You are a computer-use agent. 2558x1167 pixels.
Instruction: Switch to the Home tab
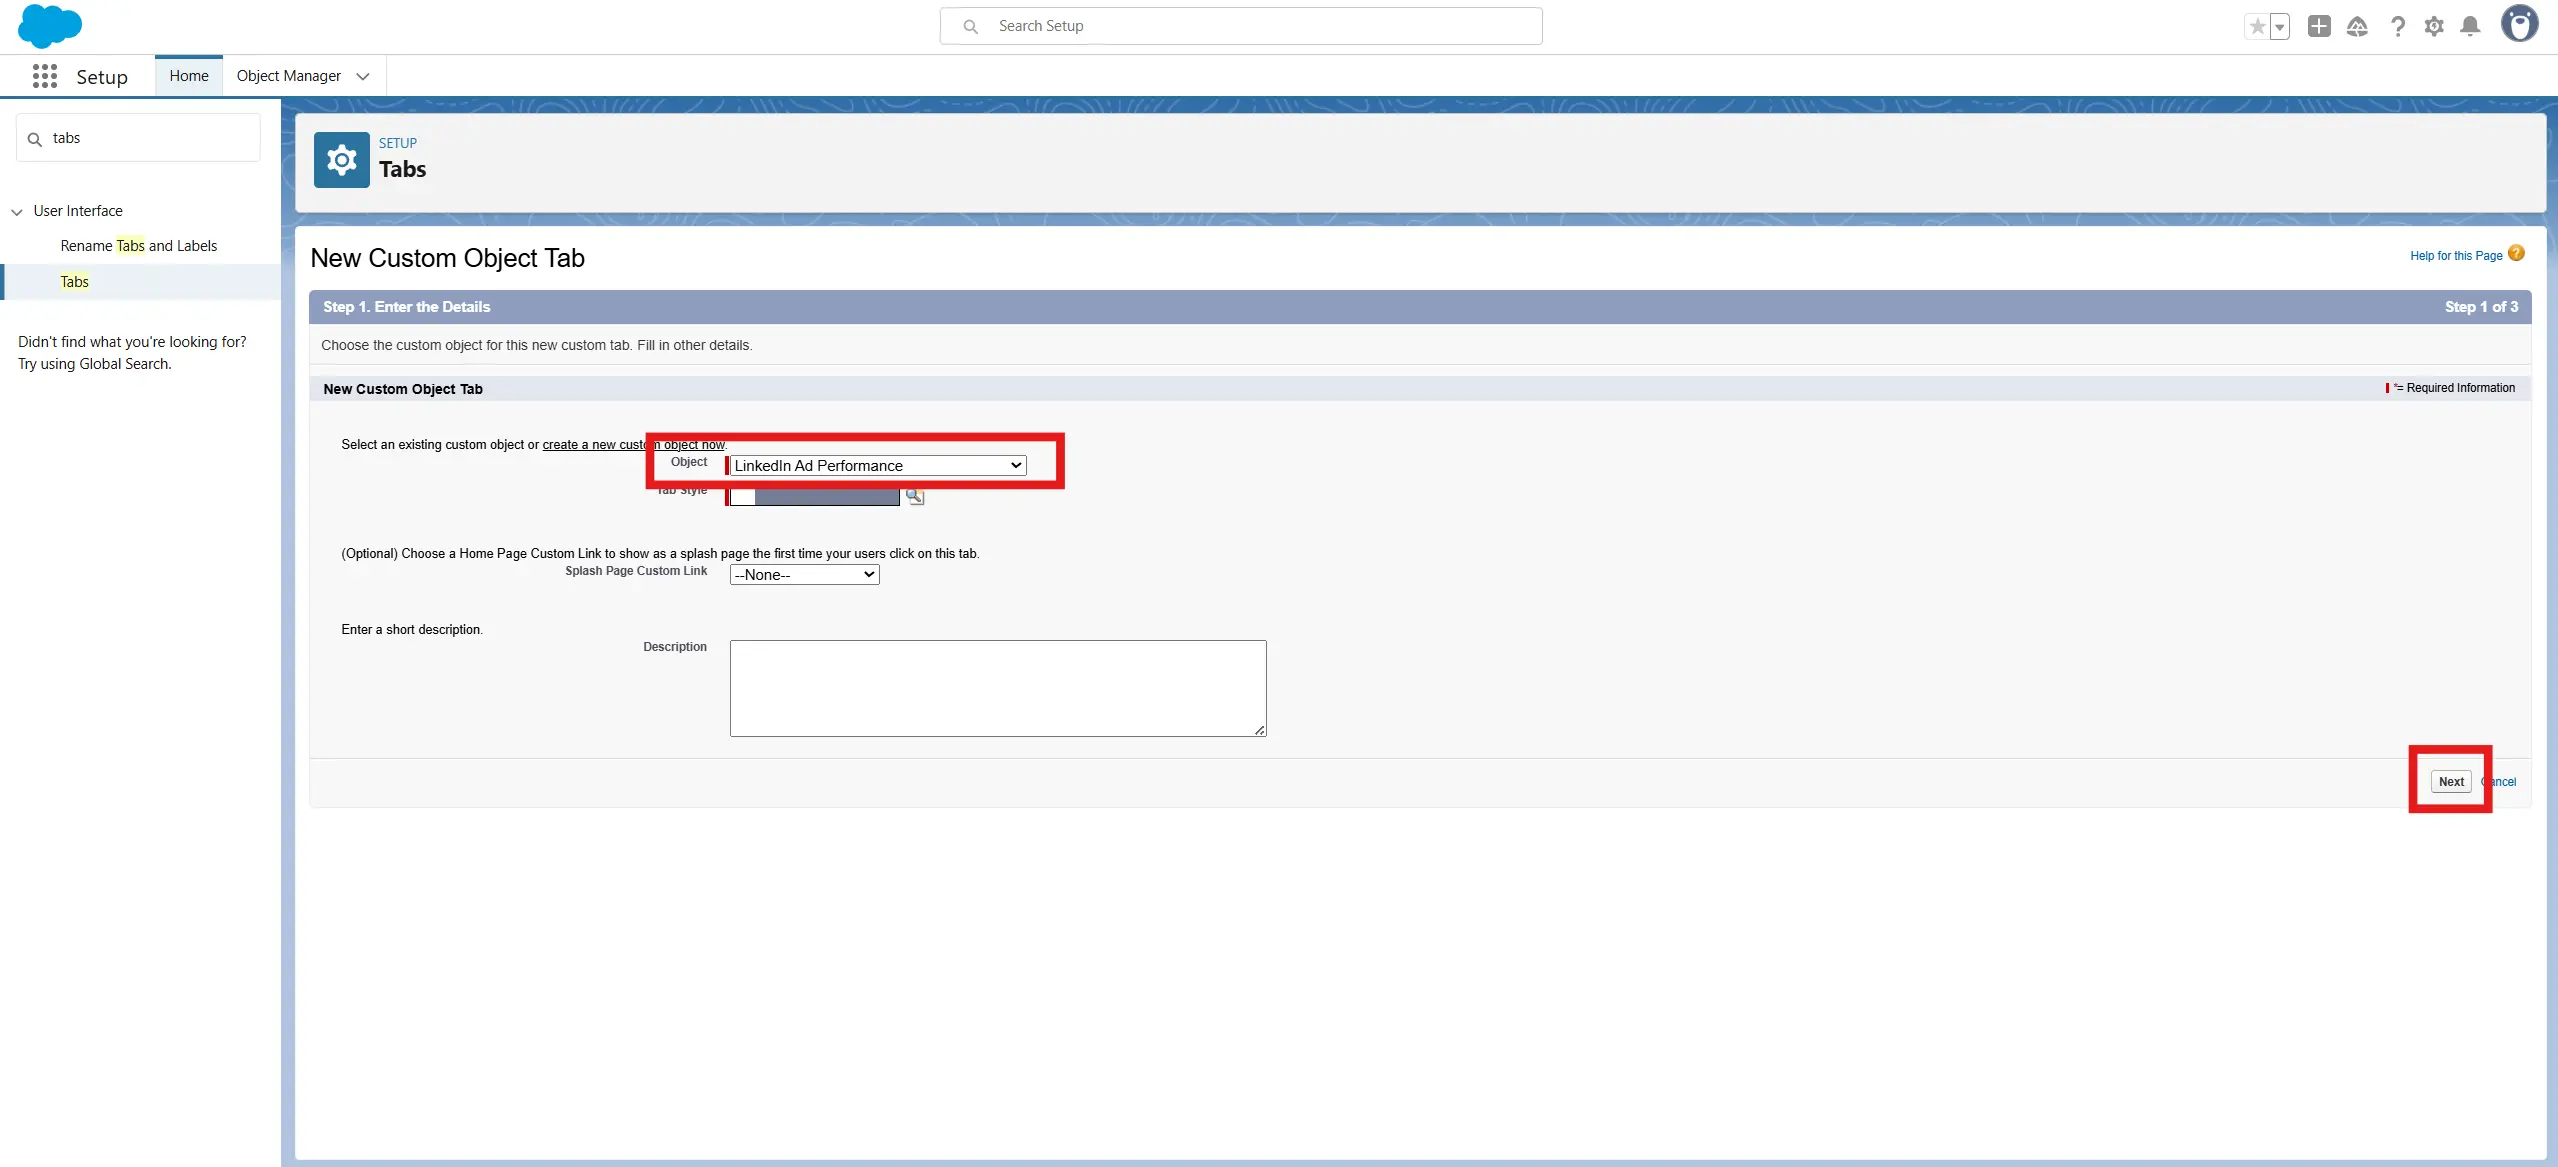point(189,76)
